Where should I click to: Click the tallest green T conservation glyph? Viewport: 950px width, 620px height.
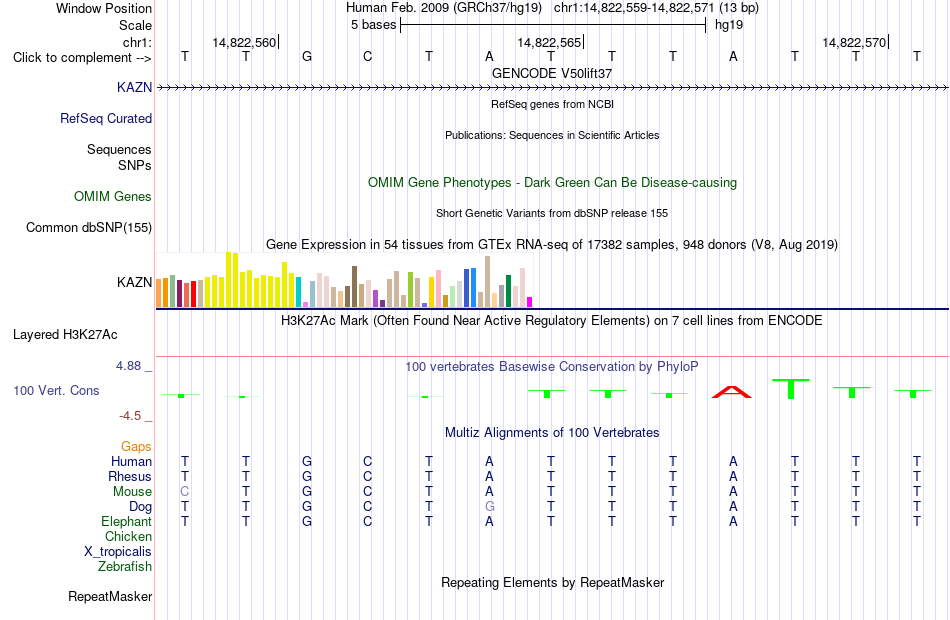(791, 388)
